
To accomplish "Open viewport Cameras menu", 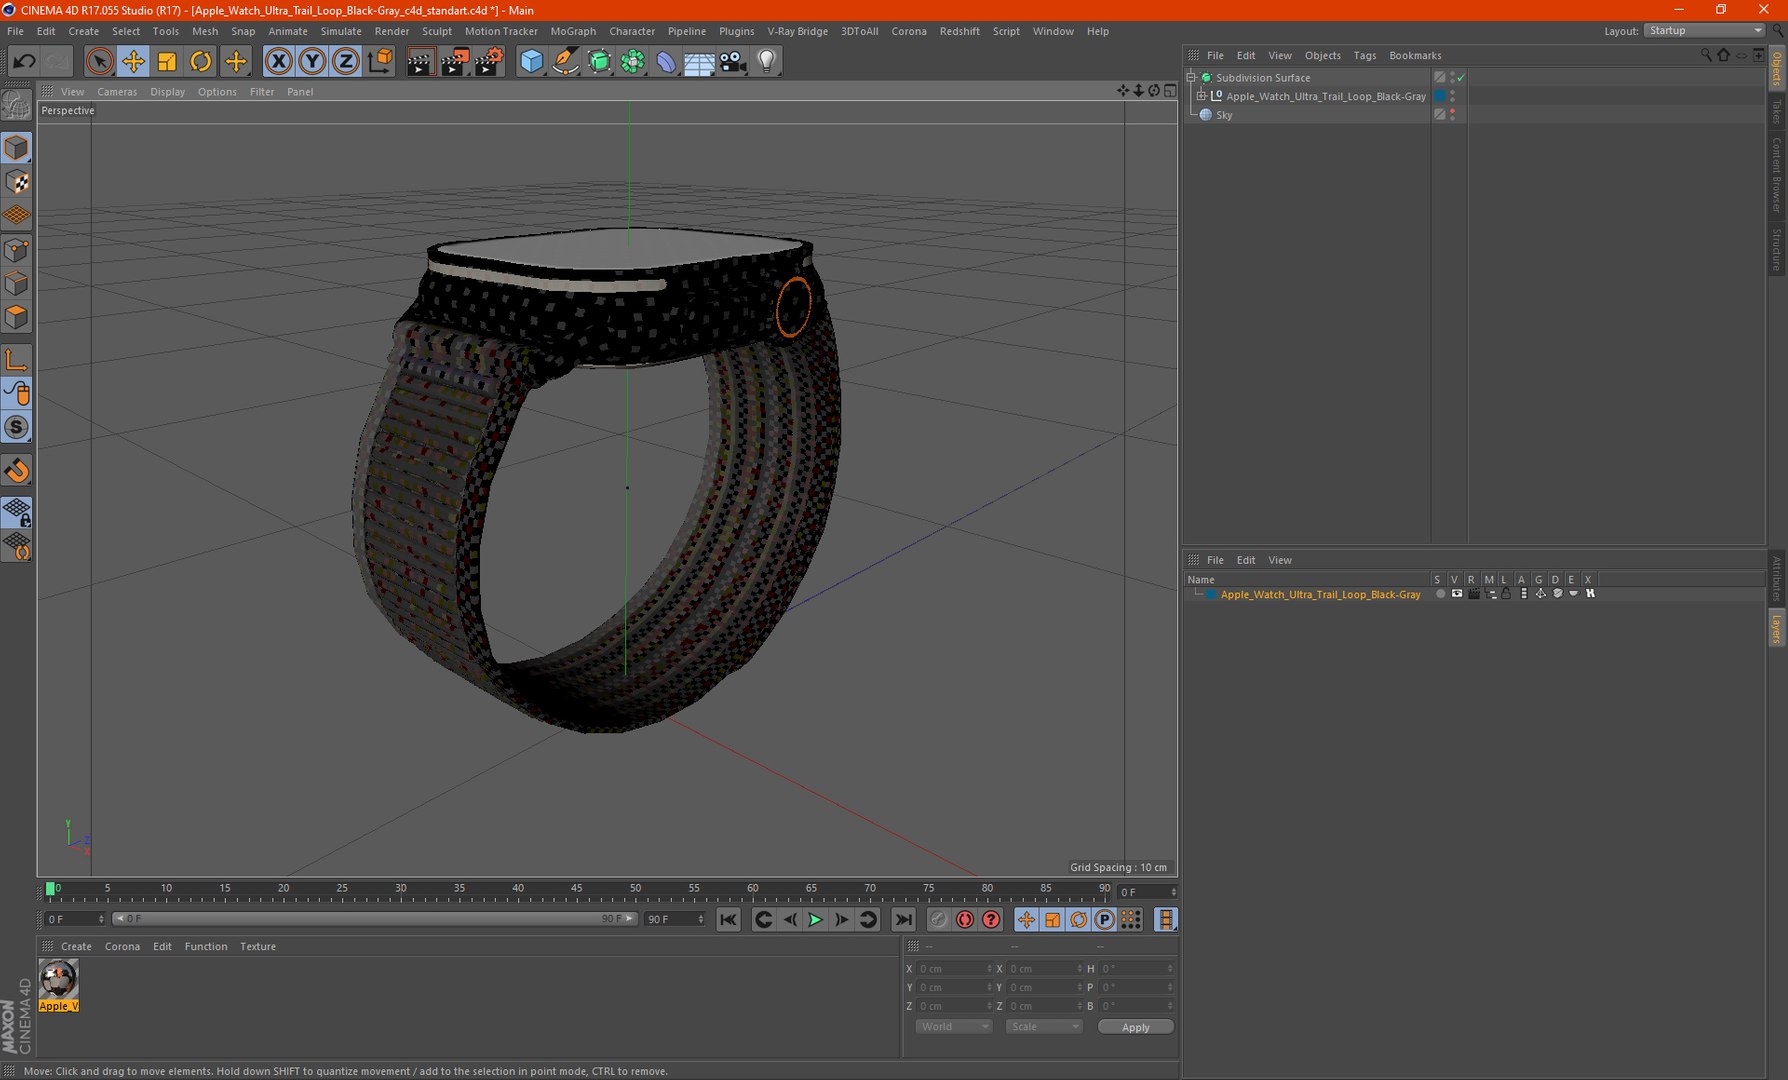I will [x=117, y=92].
